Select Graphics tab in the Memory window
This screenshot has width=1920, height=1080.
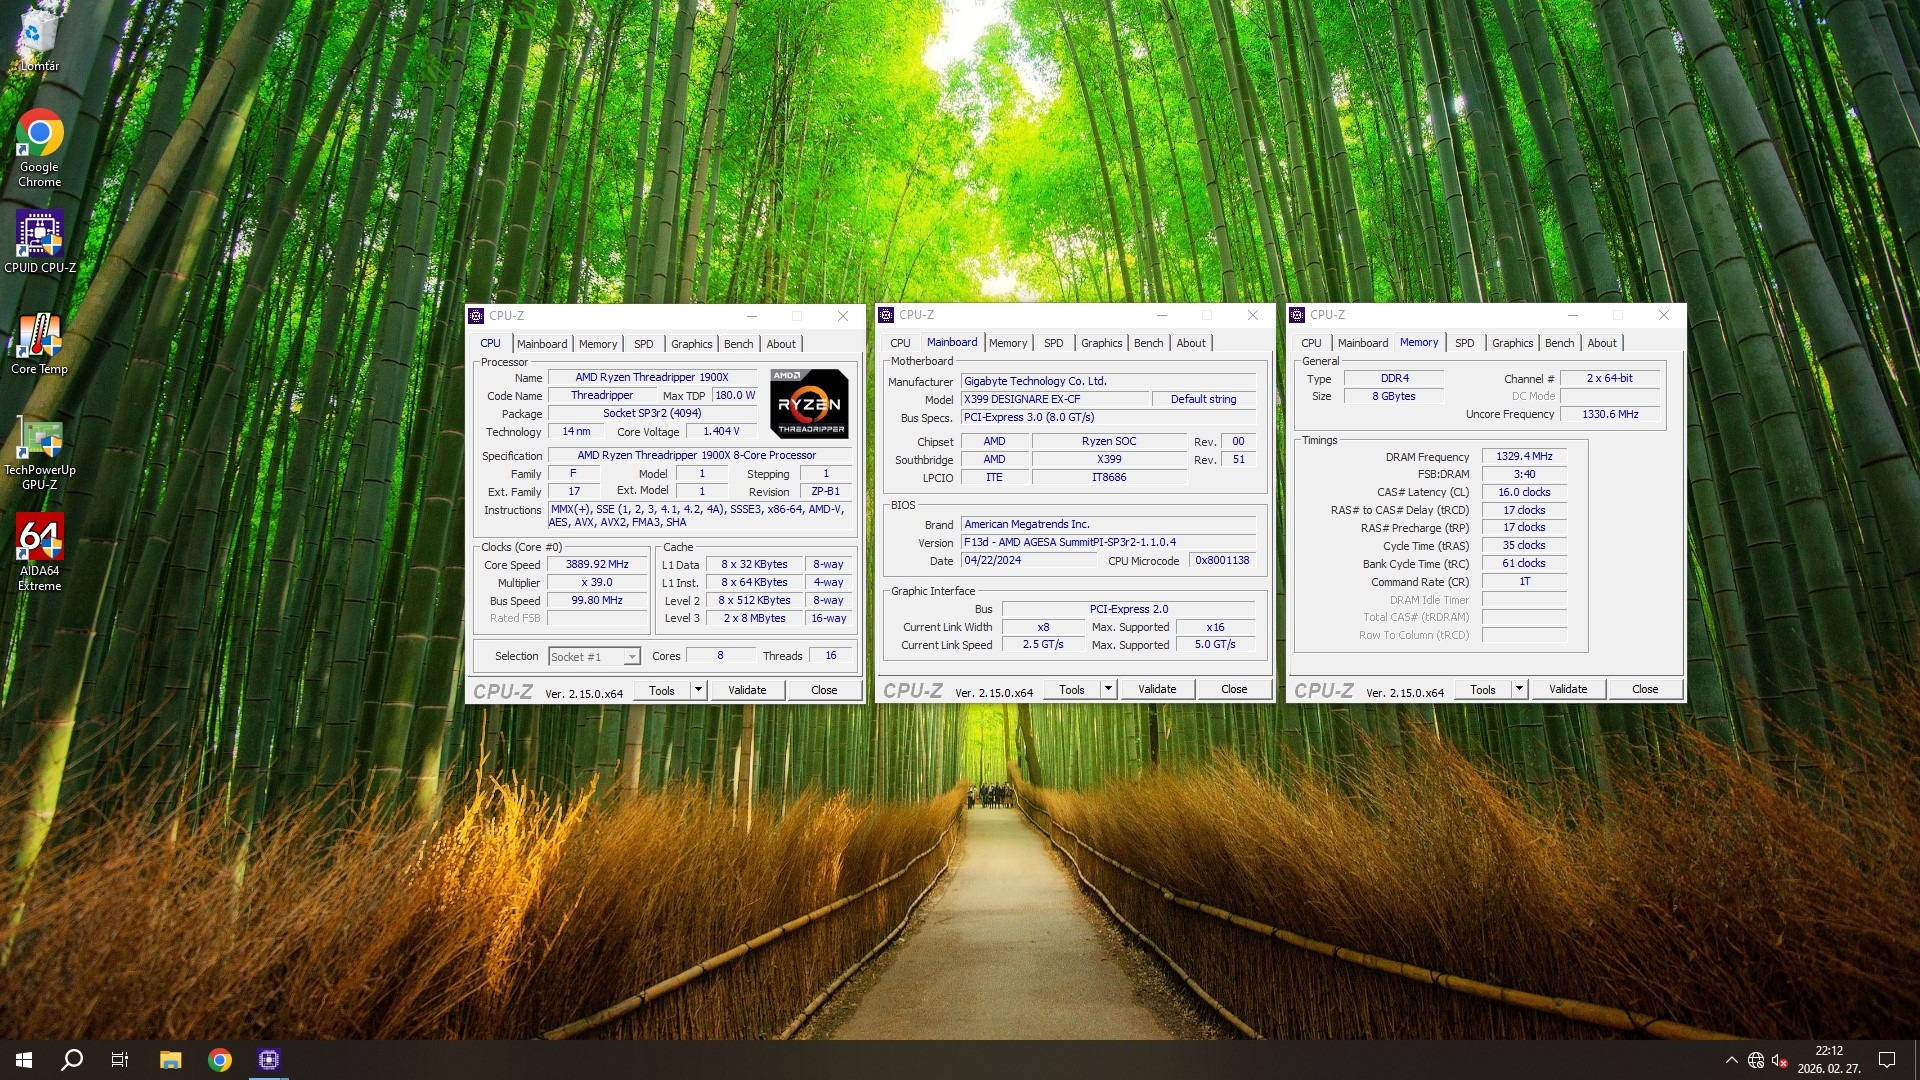tap(1512, 343)
